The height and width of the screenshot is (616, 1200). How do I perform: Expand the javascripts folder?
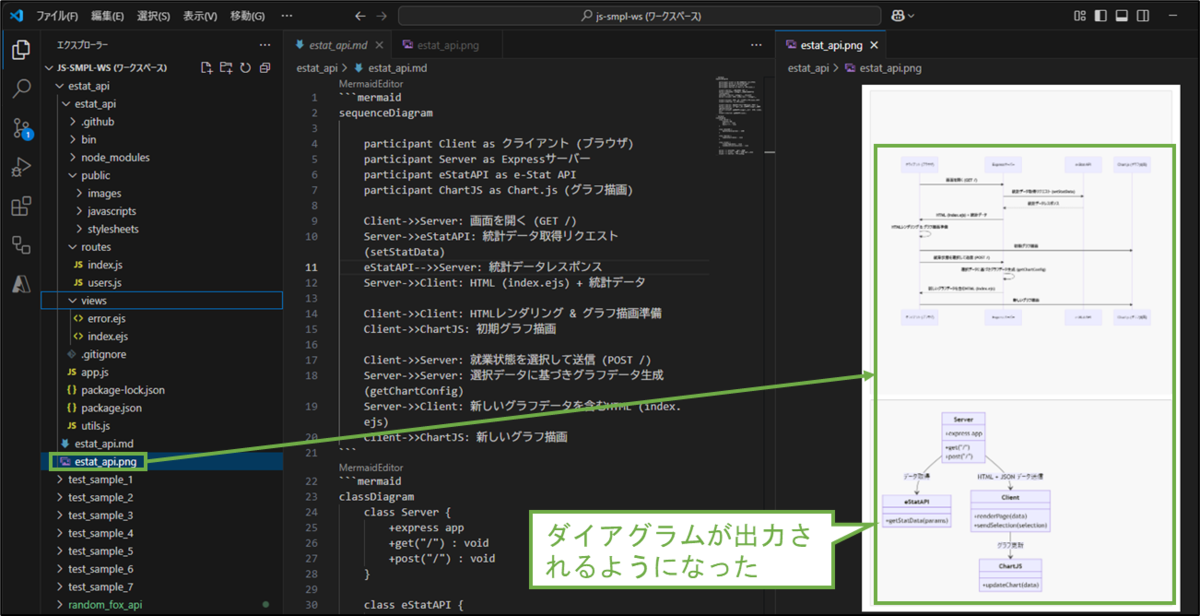(x=111, y=212)
